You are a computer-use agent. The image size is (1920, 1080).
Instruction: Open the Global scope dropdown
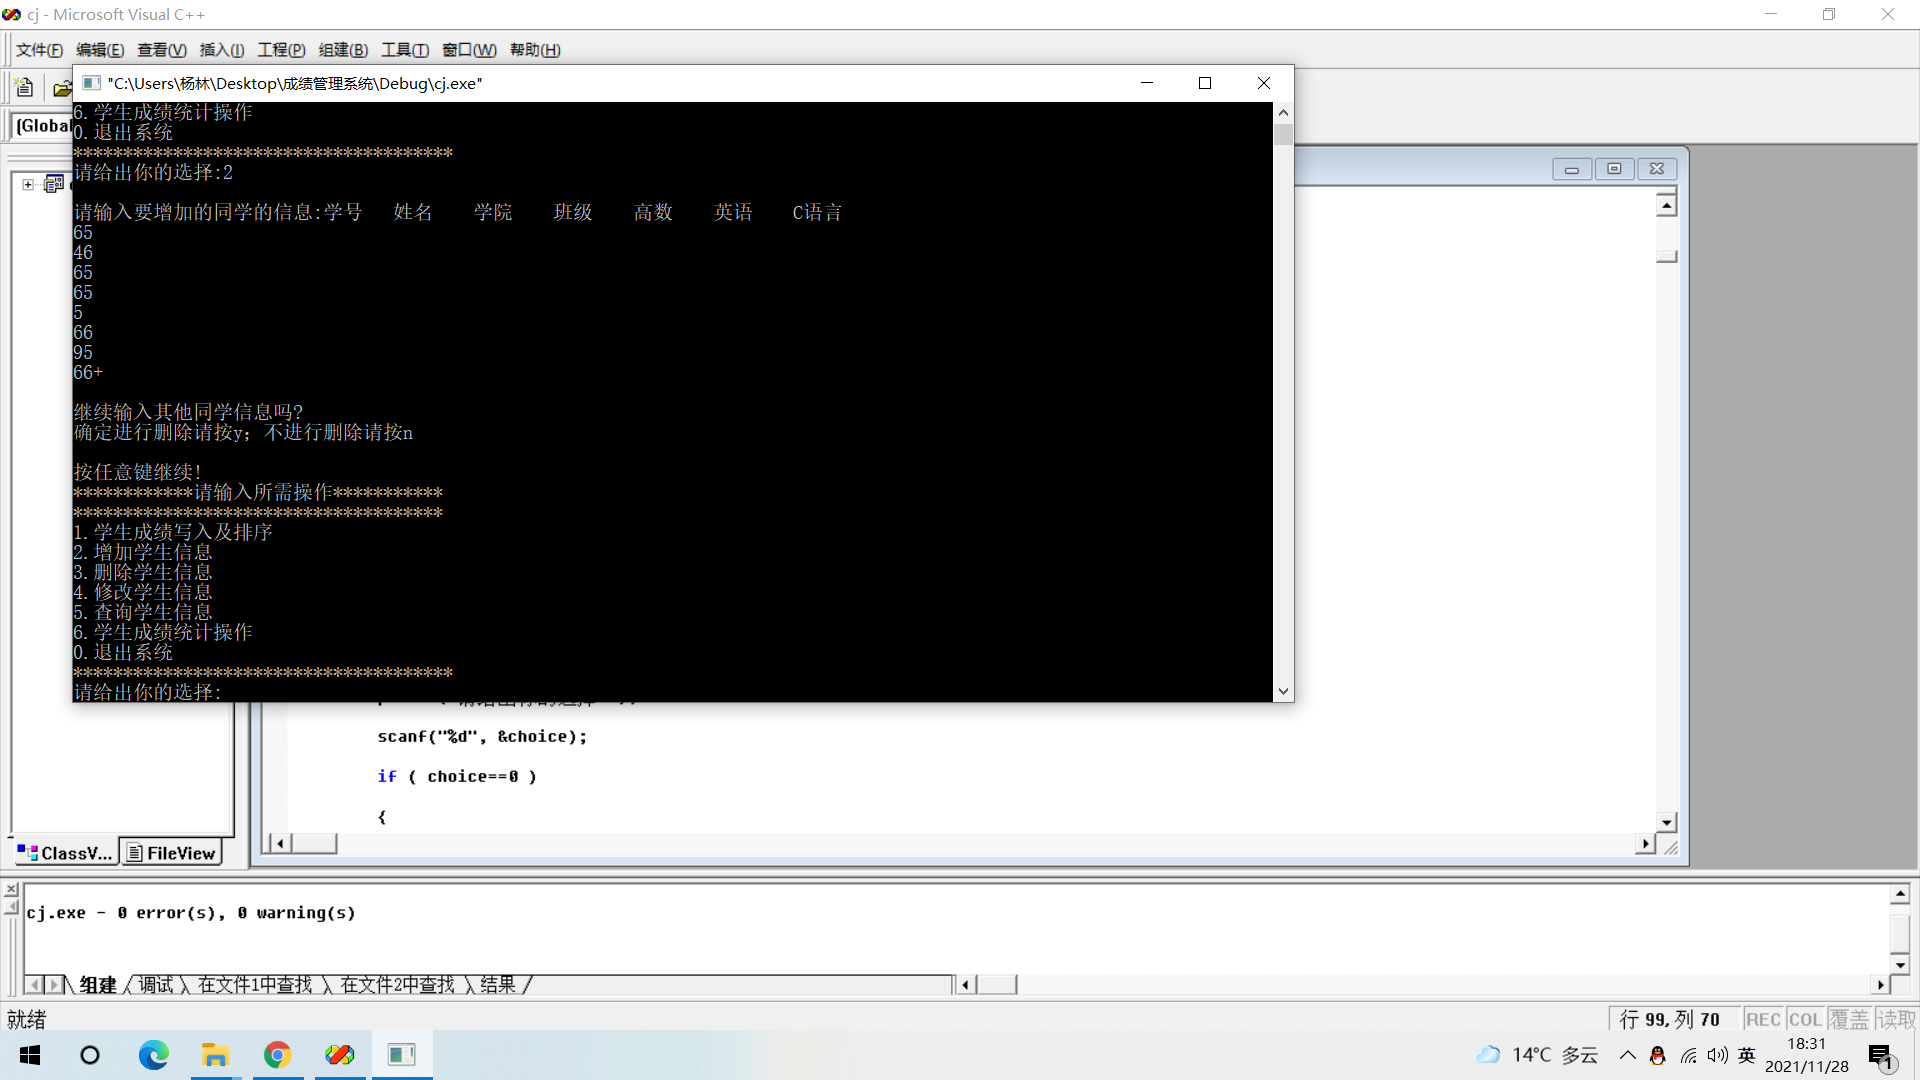tap(45, 126)
